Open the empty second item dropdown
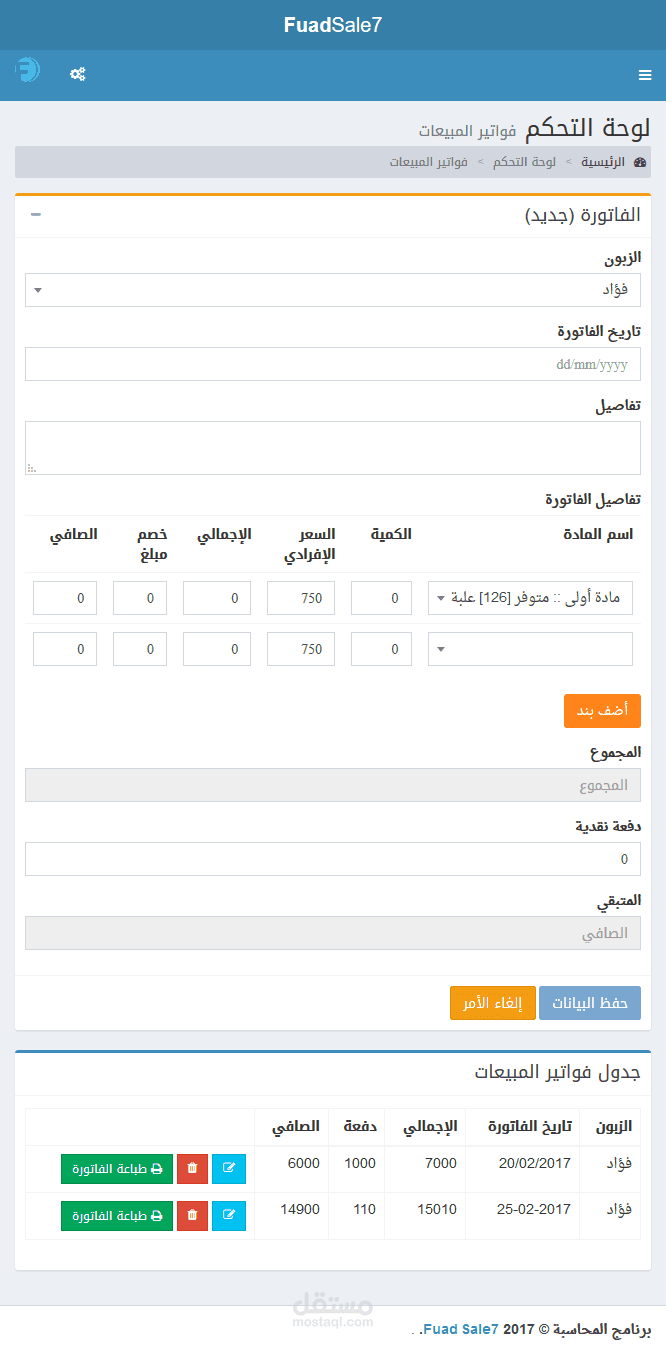Image resolution: width=666 pixels, height=1356 pixels. (x=530, y=649)
